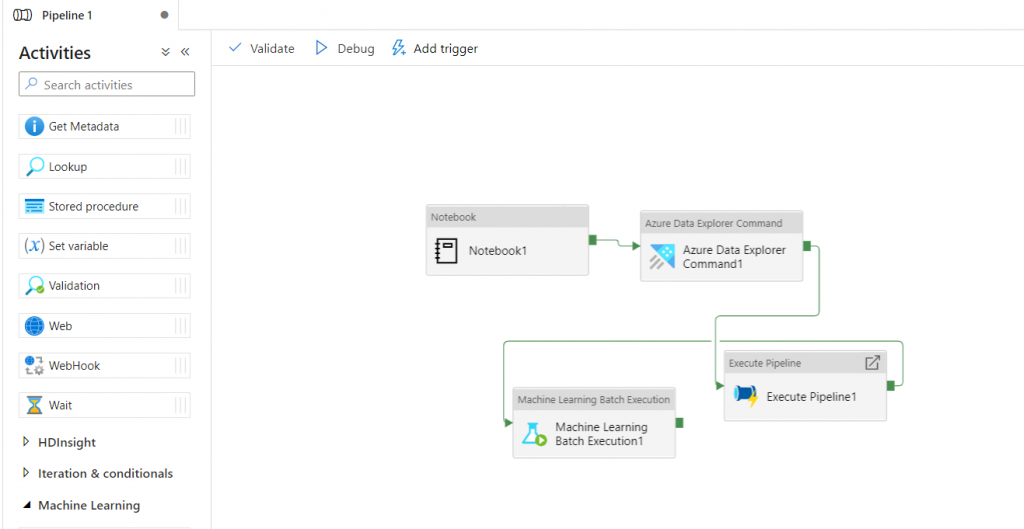The width and height of the screenshot is (1024, 529).
Task: Click the Add trigger button
Action: [434, 48]
